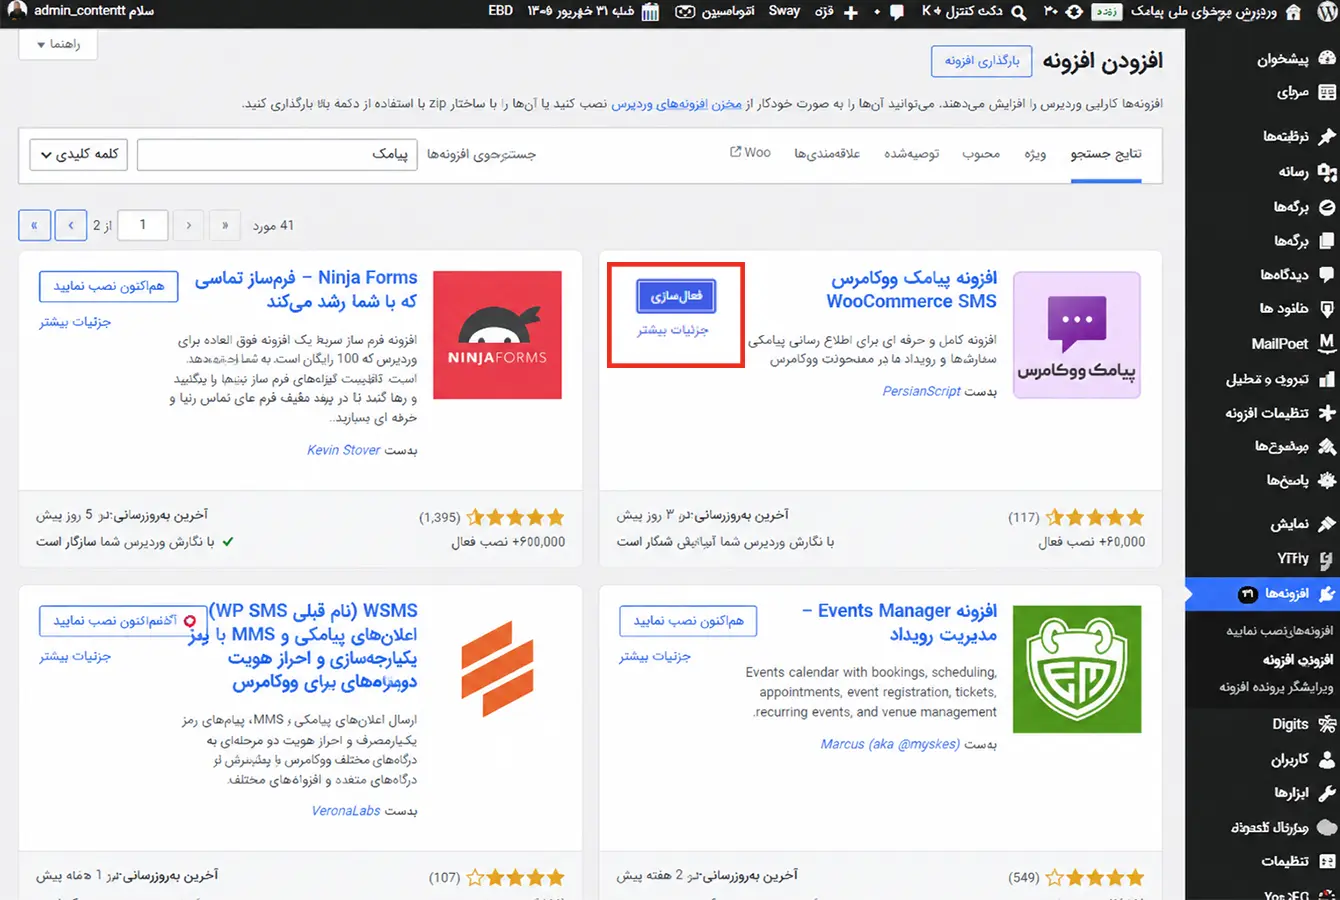The width and height of the screenshot is (1340, 900).
Task: Go to the next page of results
Action: coord(71,225)
